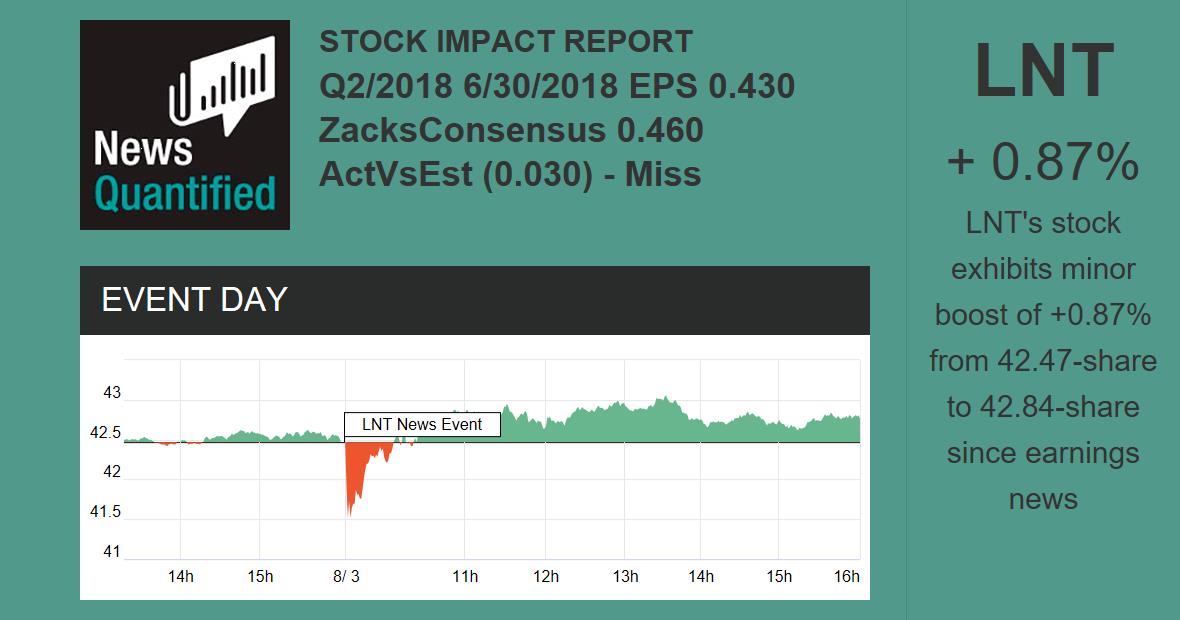
Task: Click the LNT News Event label
Action: [x=422, y=425]
